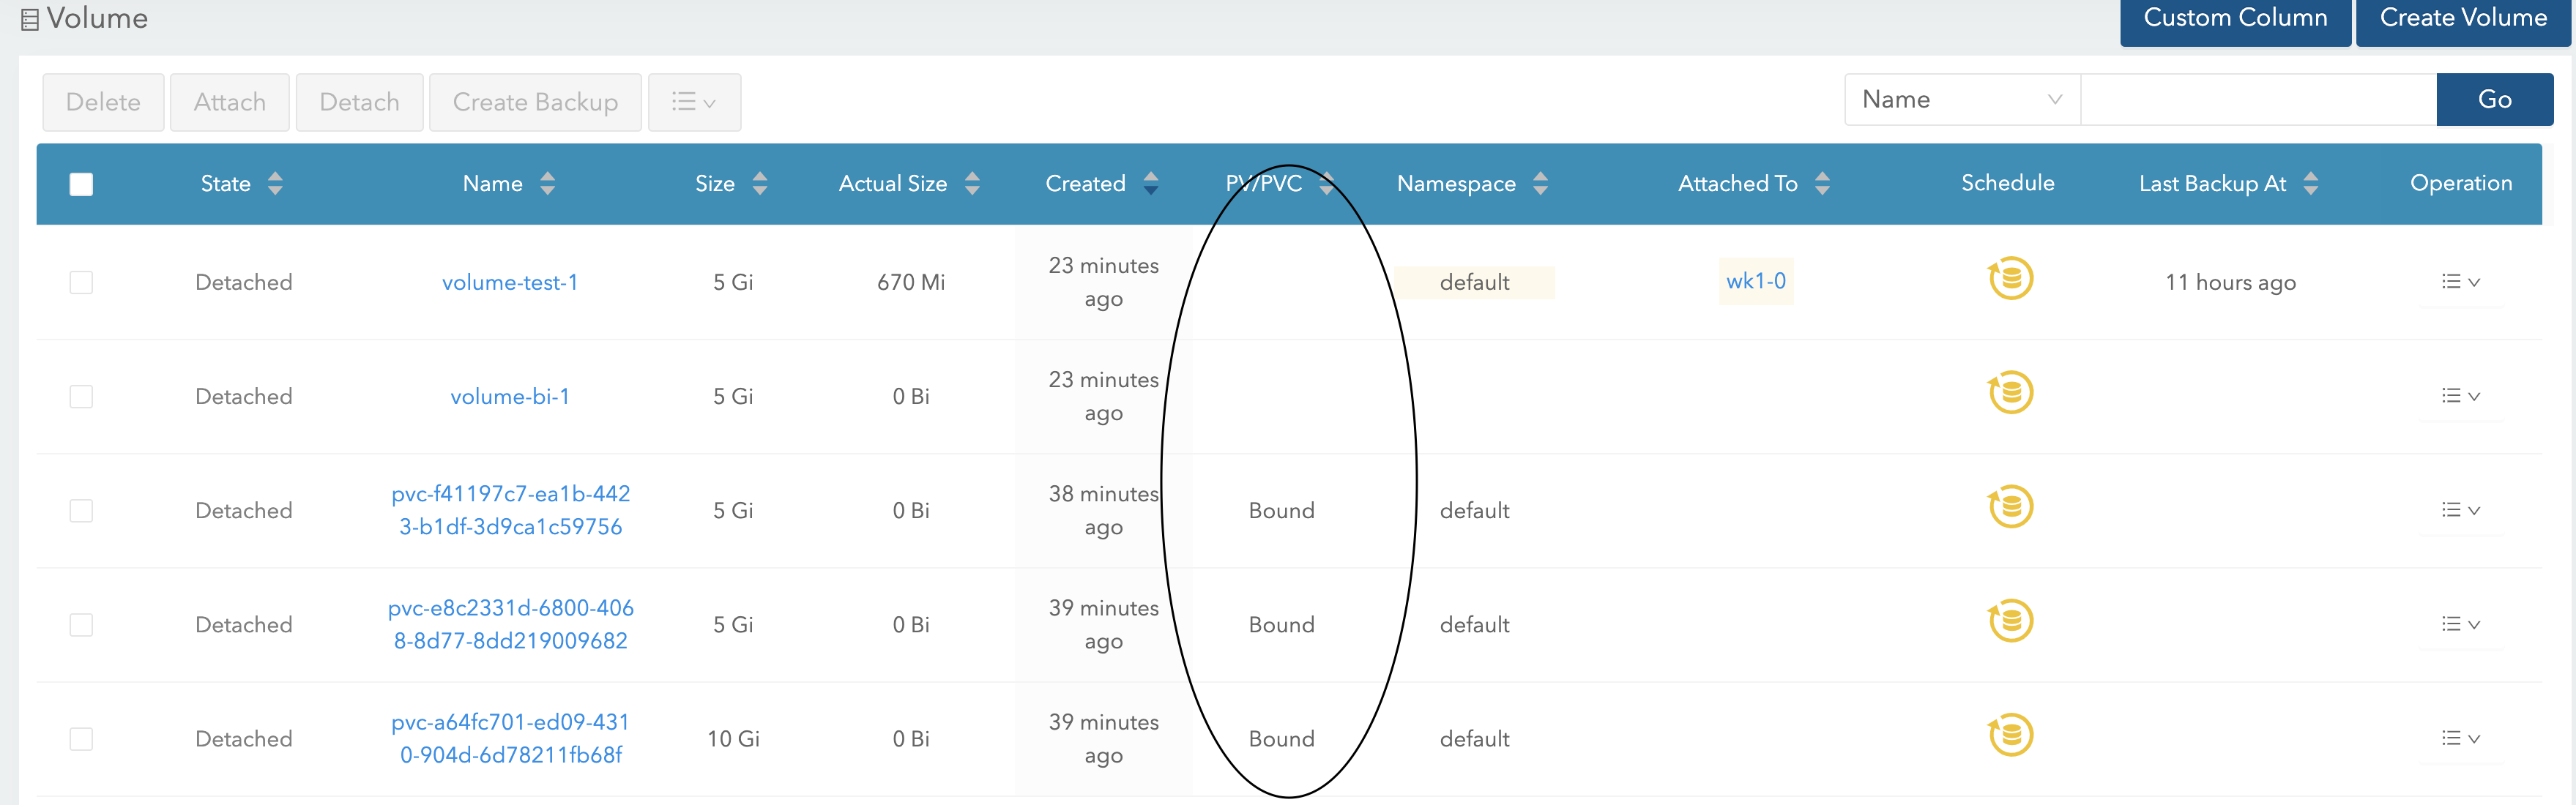This screenshot has height=805, width=2576.
Task: Click schedule icon in pvc-e8c2331d row
Action: pyautogui.click(x=2009, y=621)
